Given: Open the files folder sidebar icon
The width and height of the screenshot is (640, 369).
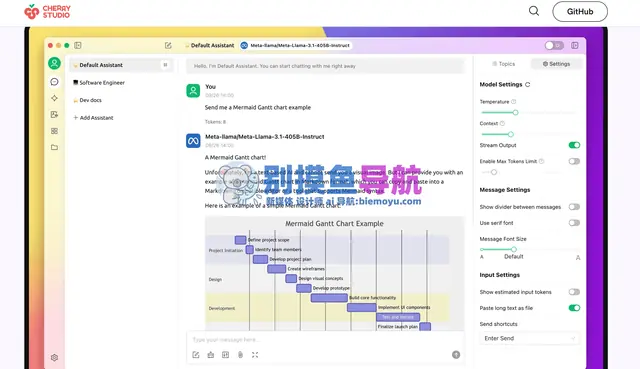Looking at the screenshot, I should 54,147.
